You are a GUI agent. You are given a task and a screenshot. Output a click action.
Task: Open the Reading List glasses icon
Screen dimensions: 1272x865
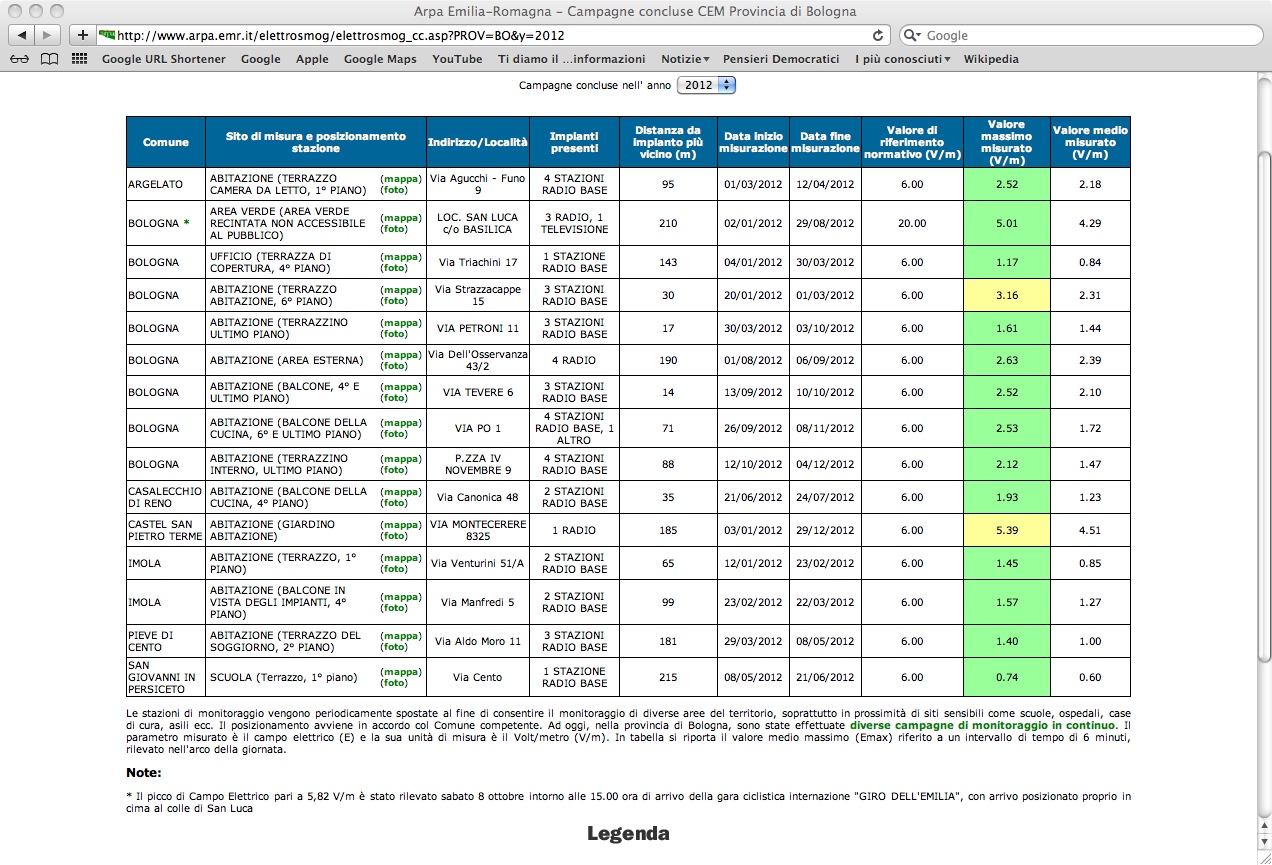pos(19,59)
